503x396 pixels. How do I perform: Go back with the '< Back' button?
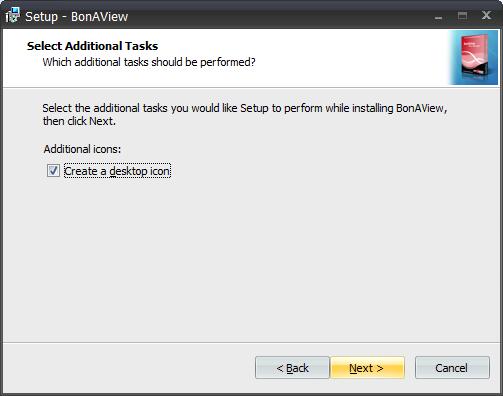pyautogui.click(x=292, y=368)
